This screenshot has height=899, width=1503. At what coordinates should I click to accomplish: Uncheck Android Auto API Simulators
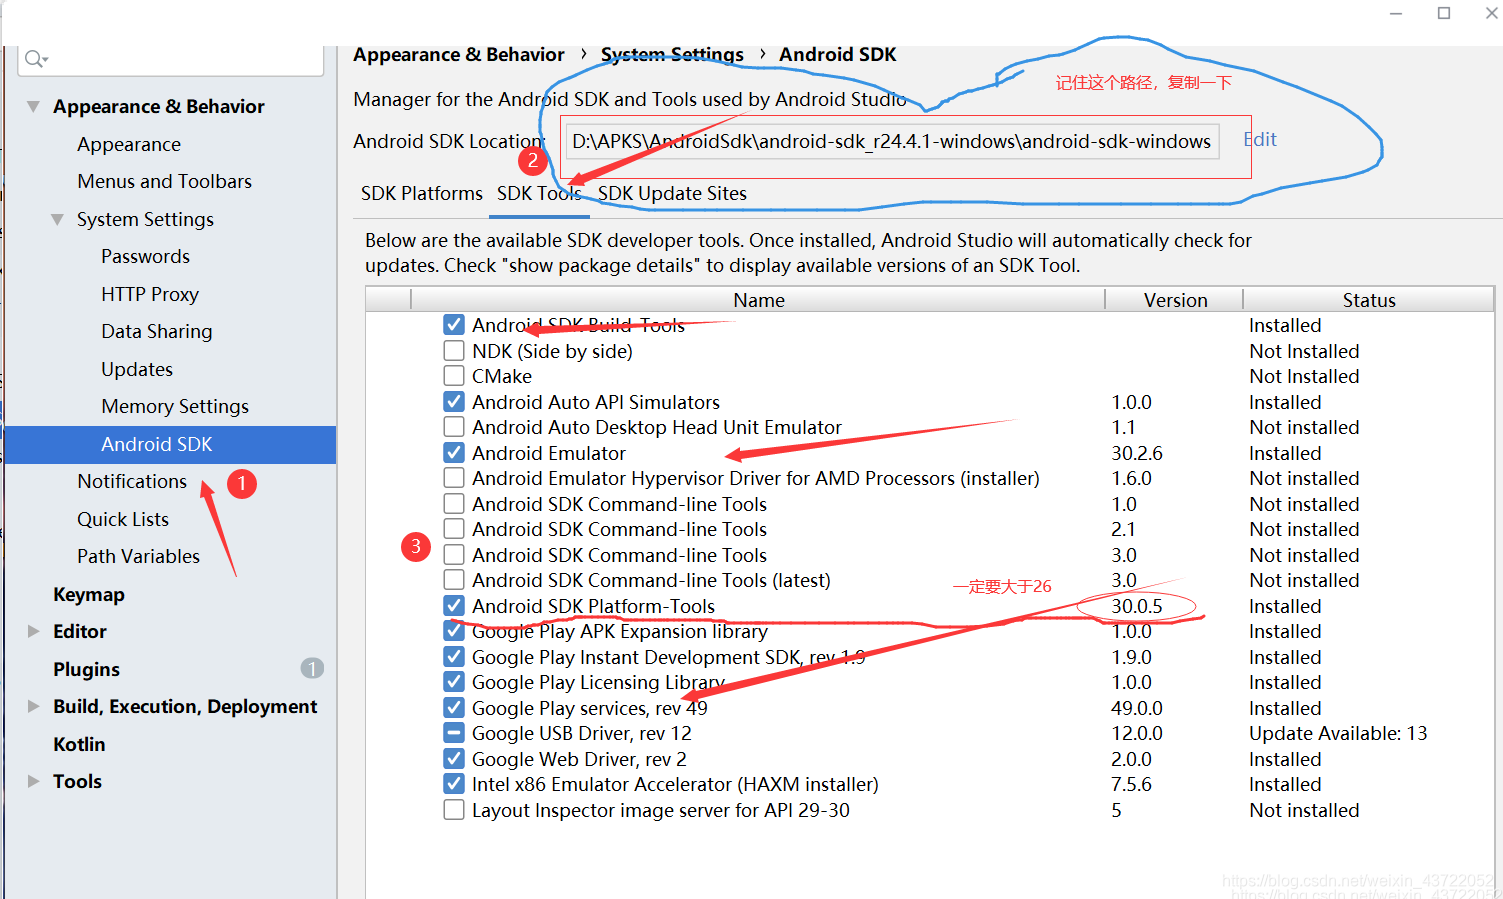[454, 402]
